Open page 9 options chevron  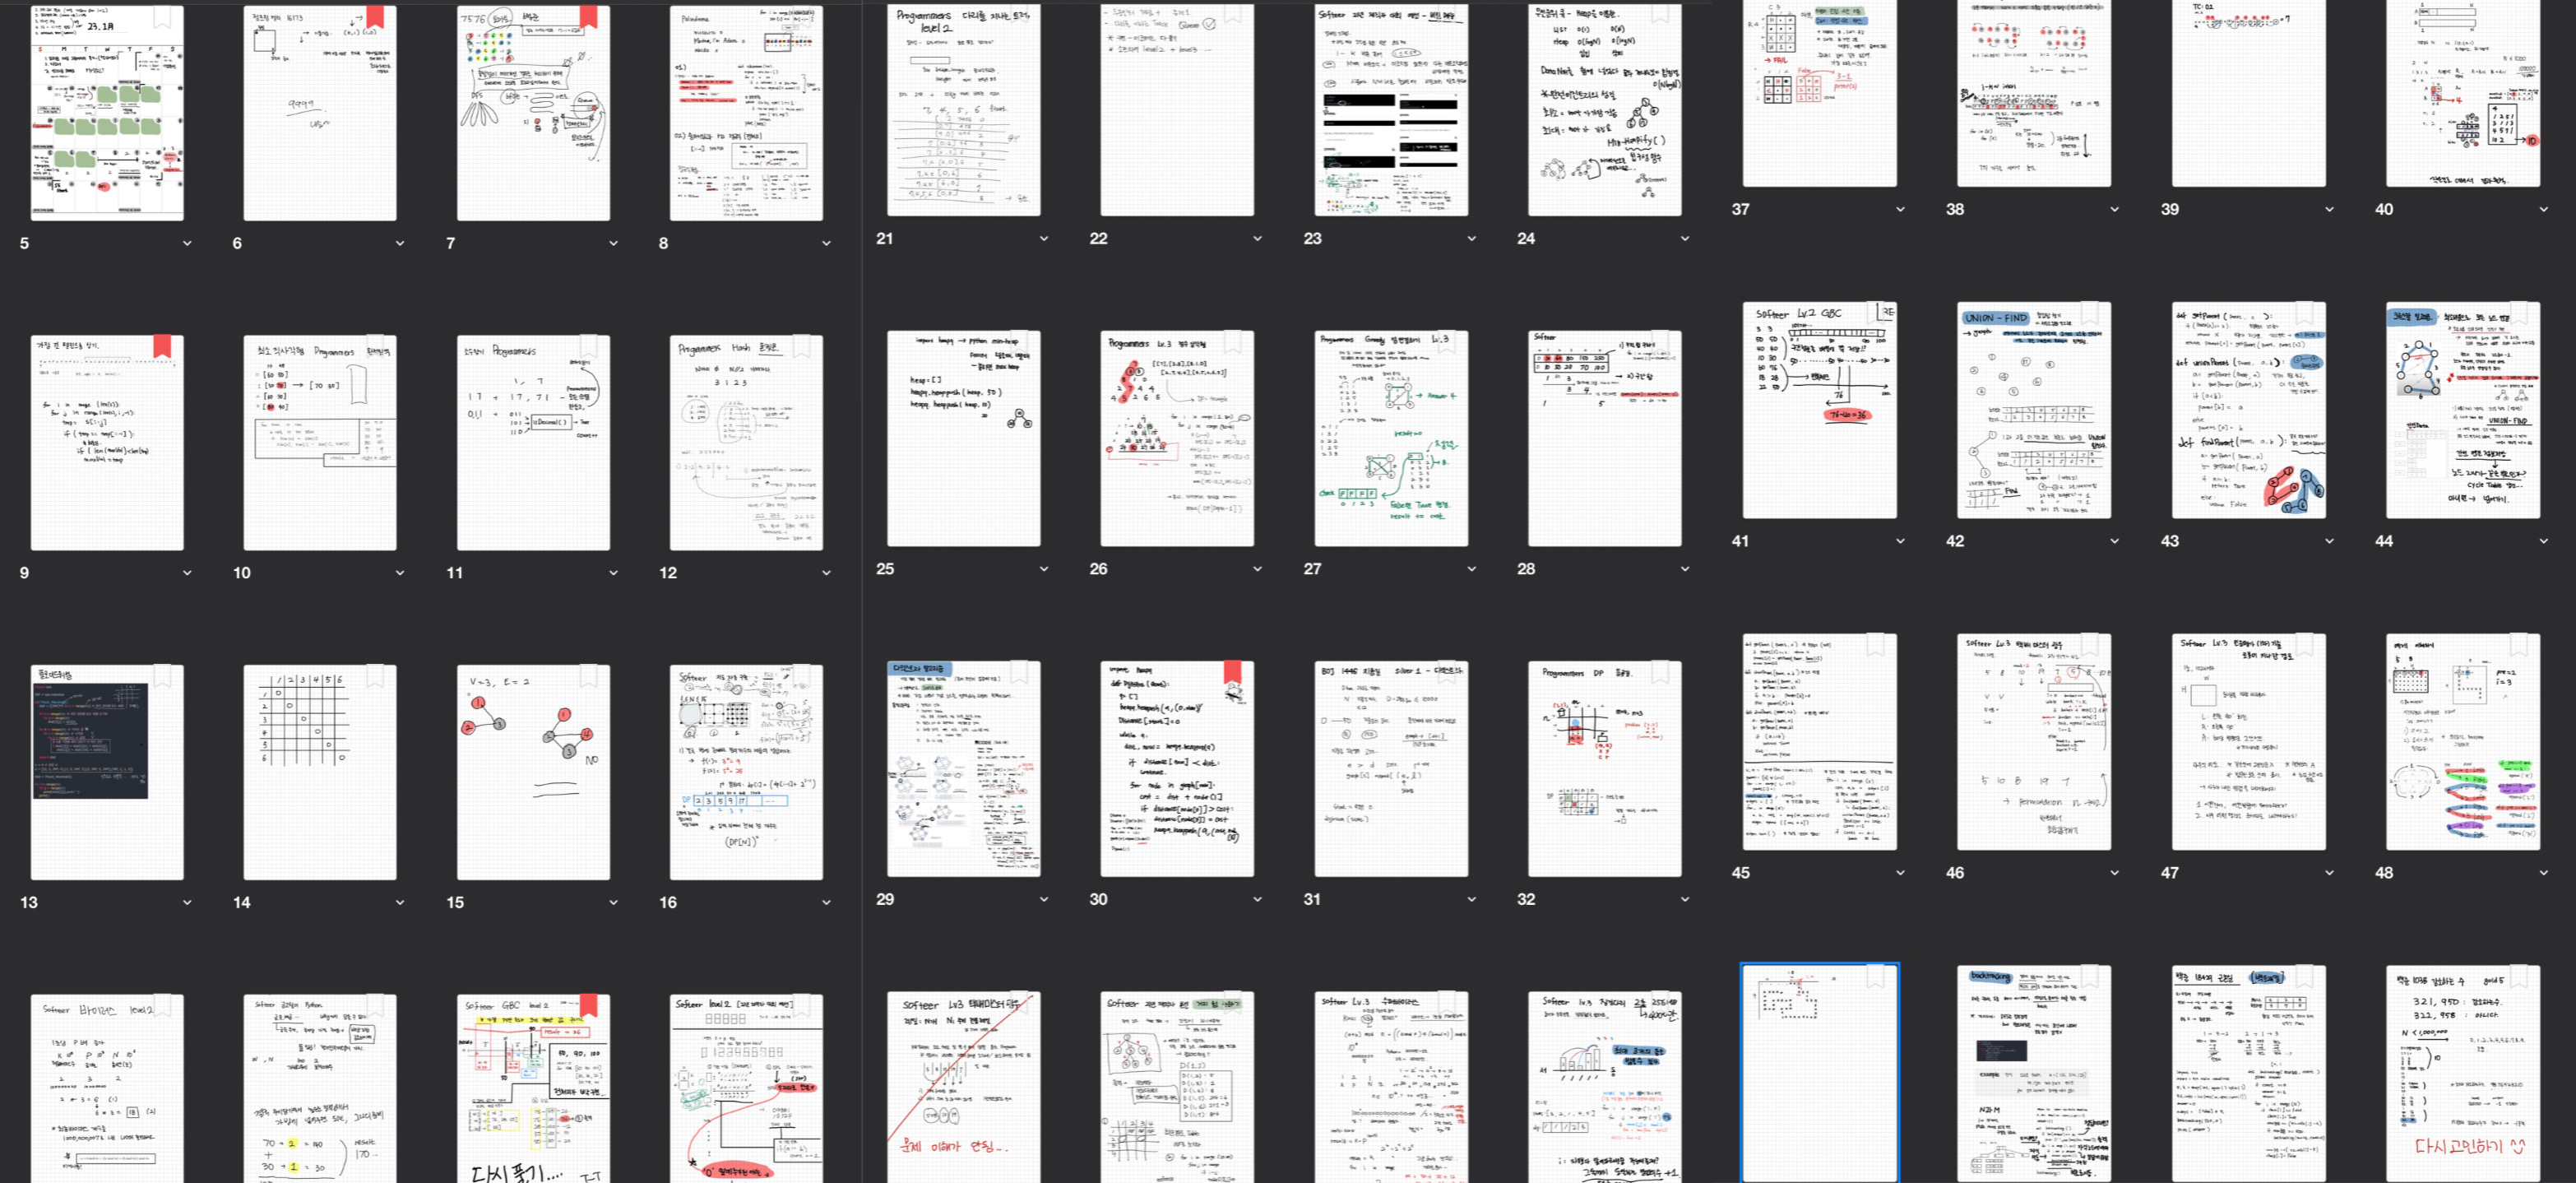coord(187,573)
